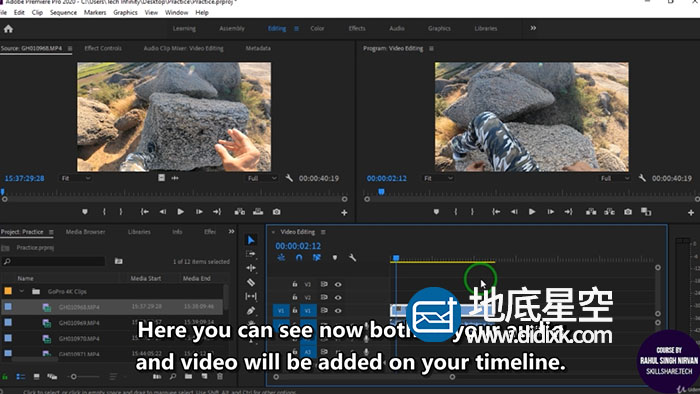The image size is (700, 394).
Task: Step forward one frame in Source monitor
Action: coord(199,212)
